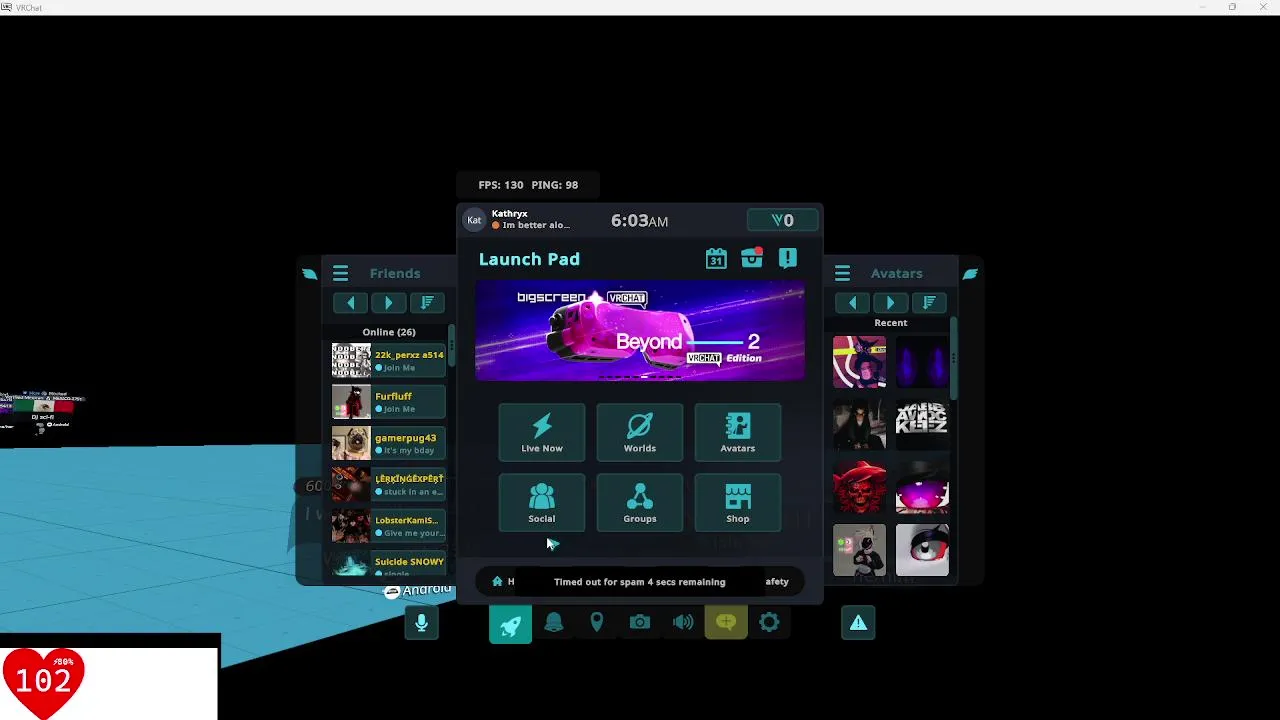This screenshot has height=720, width=1280.
Task: Click the Friends panel scrollbar
Action: coord(452,347)
